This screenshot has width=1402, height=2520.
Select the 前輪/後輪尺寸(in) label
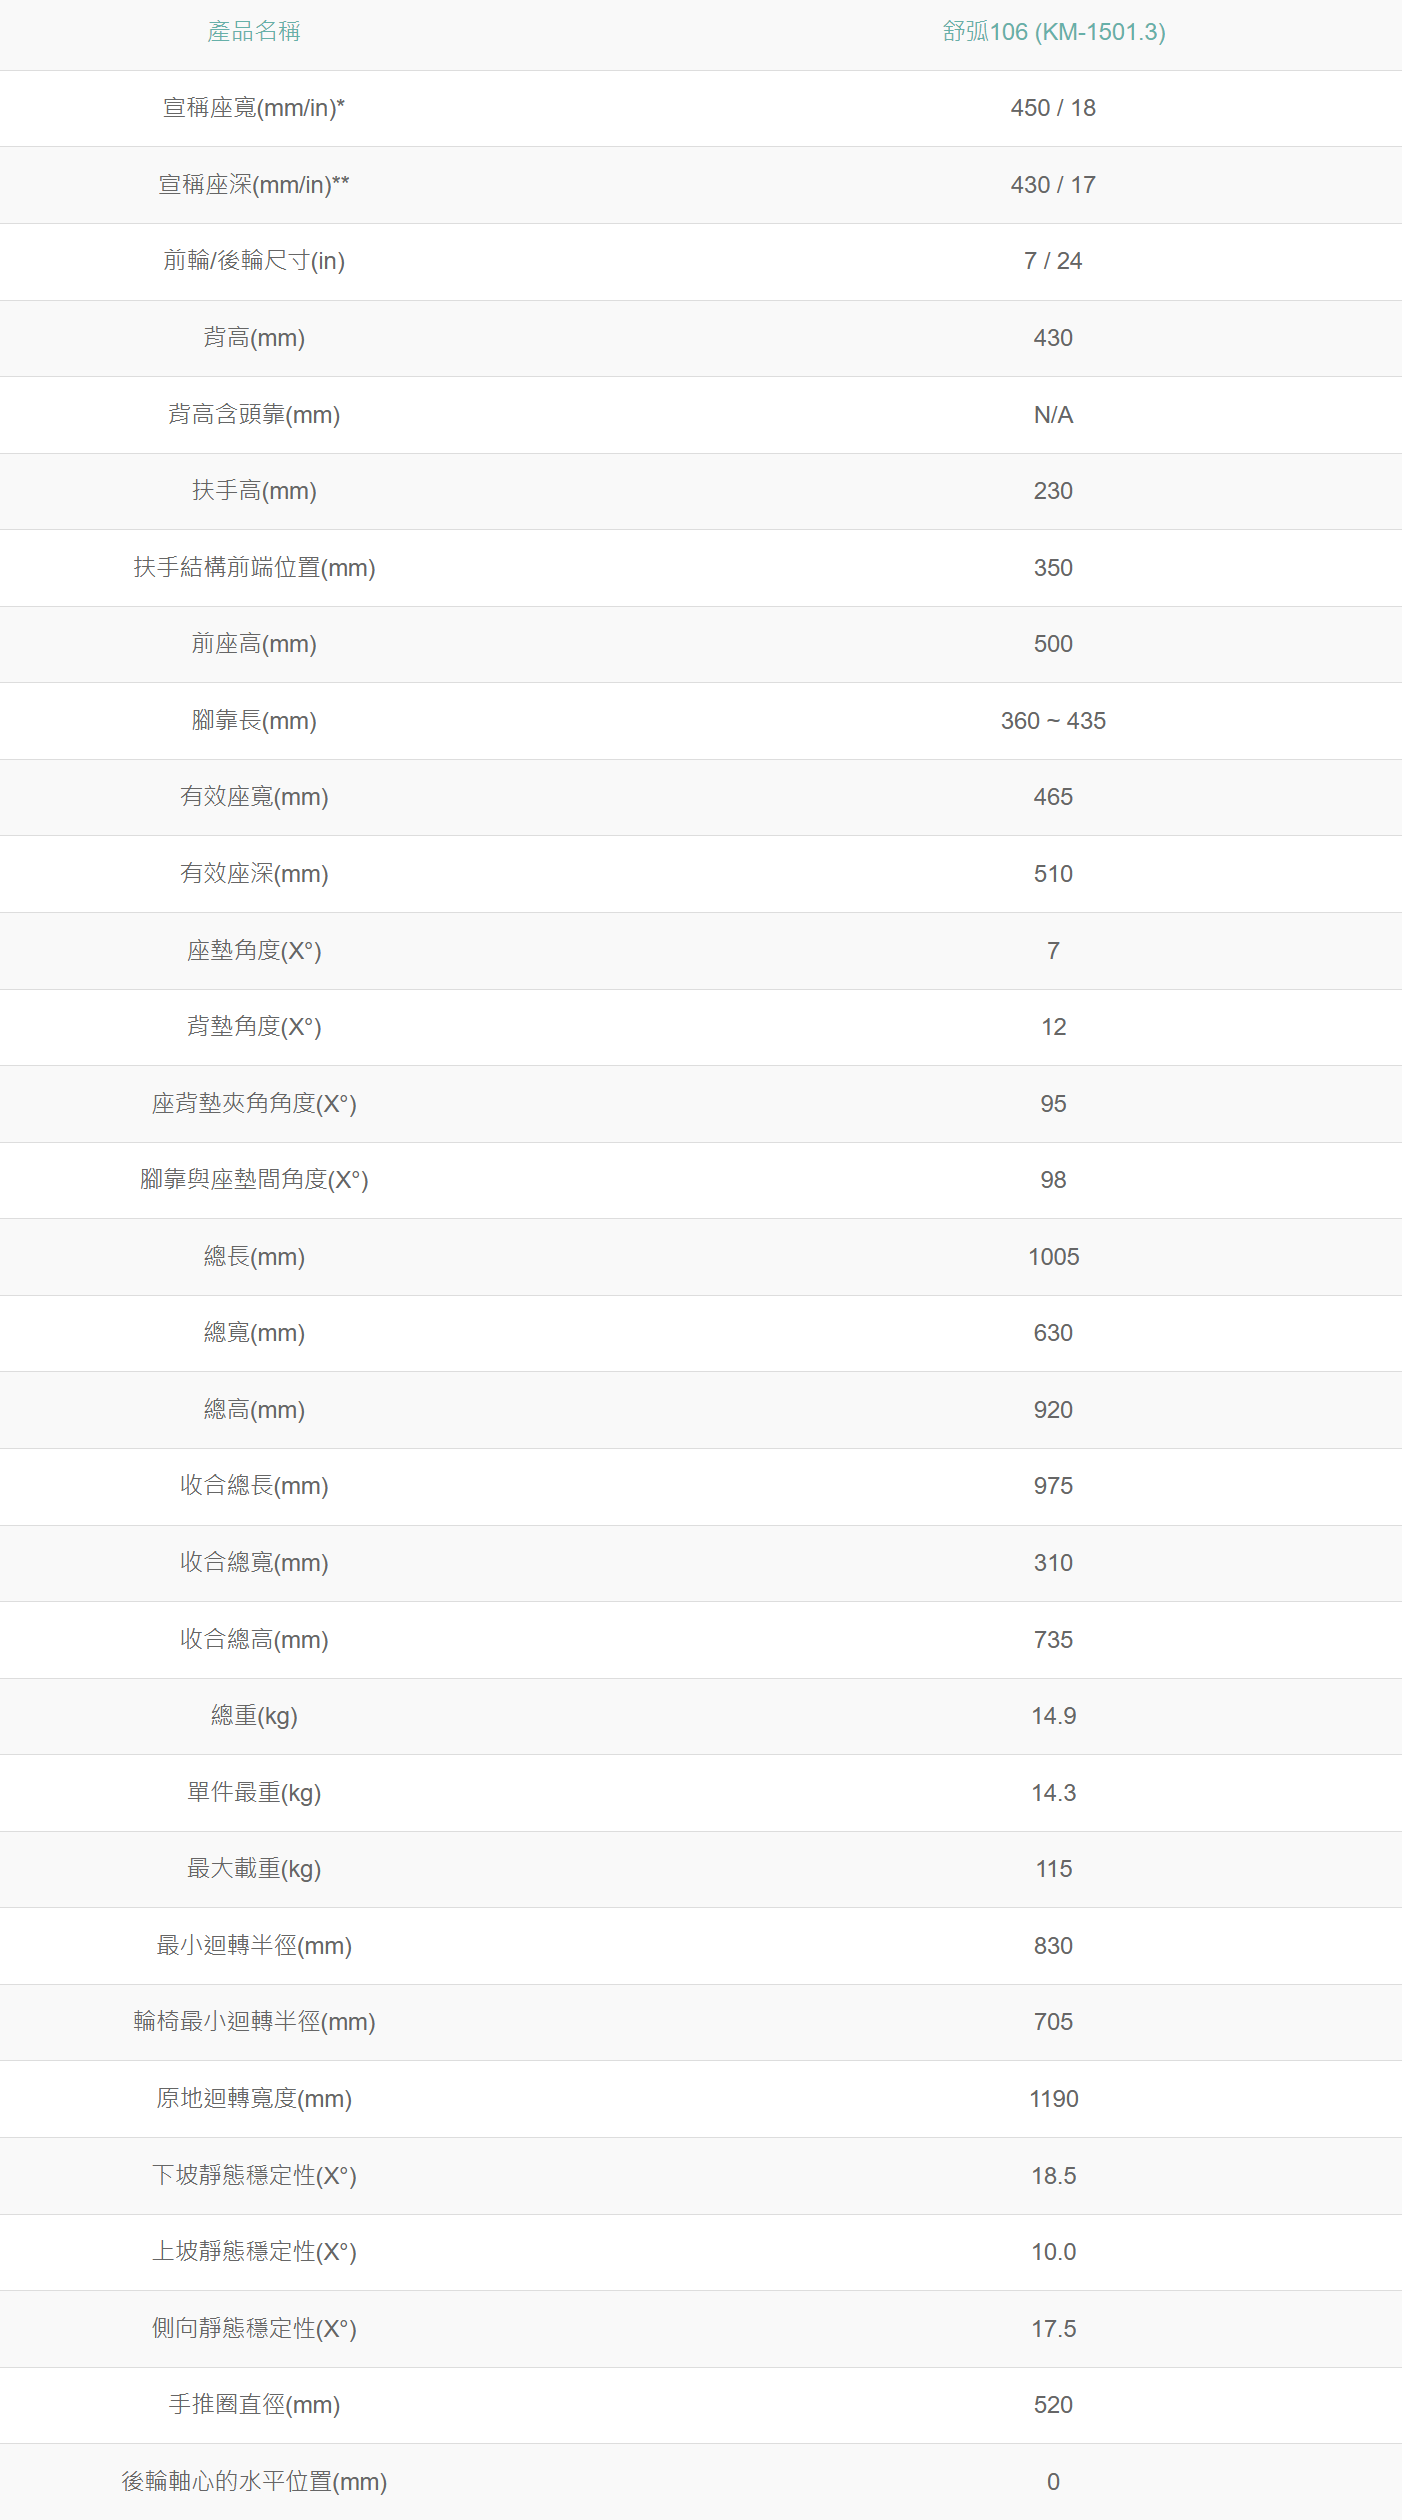click(254, 261)
